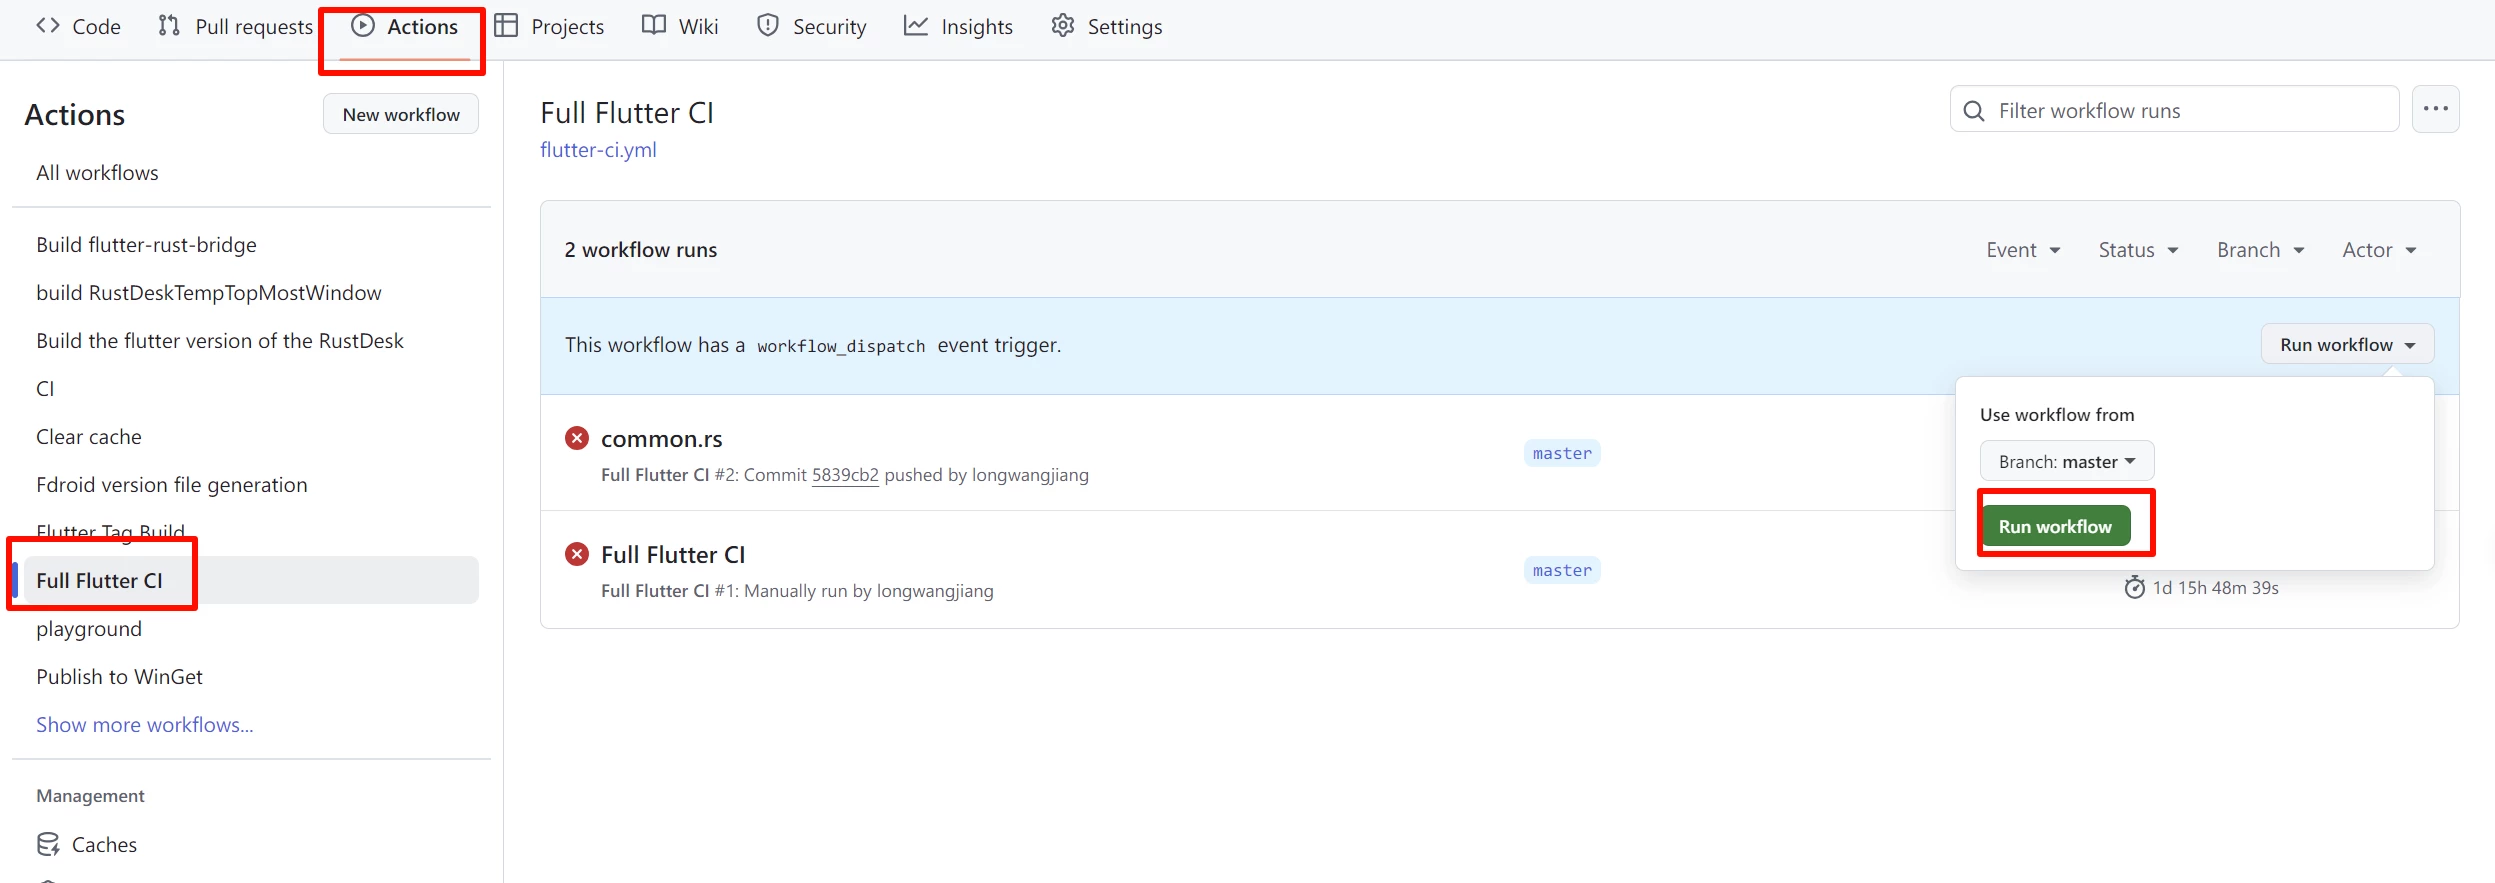Click failed status icon beside Full Flutter CI run

pyautogui.click(x=577, y=554)
